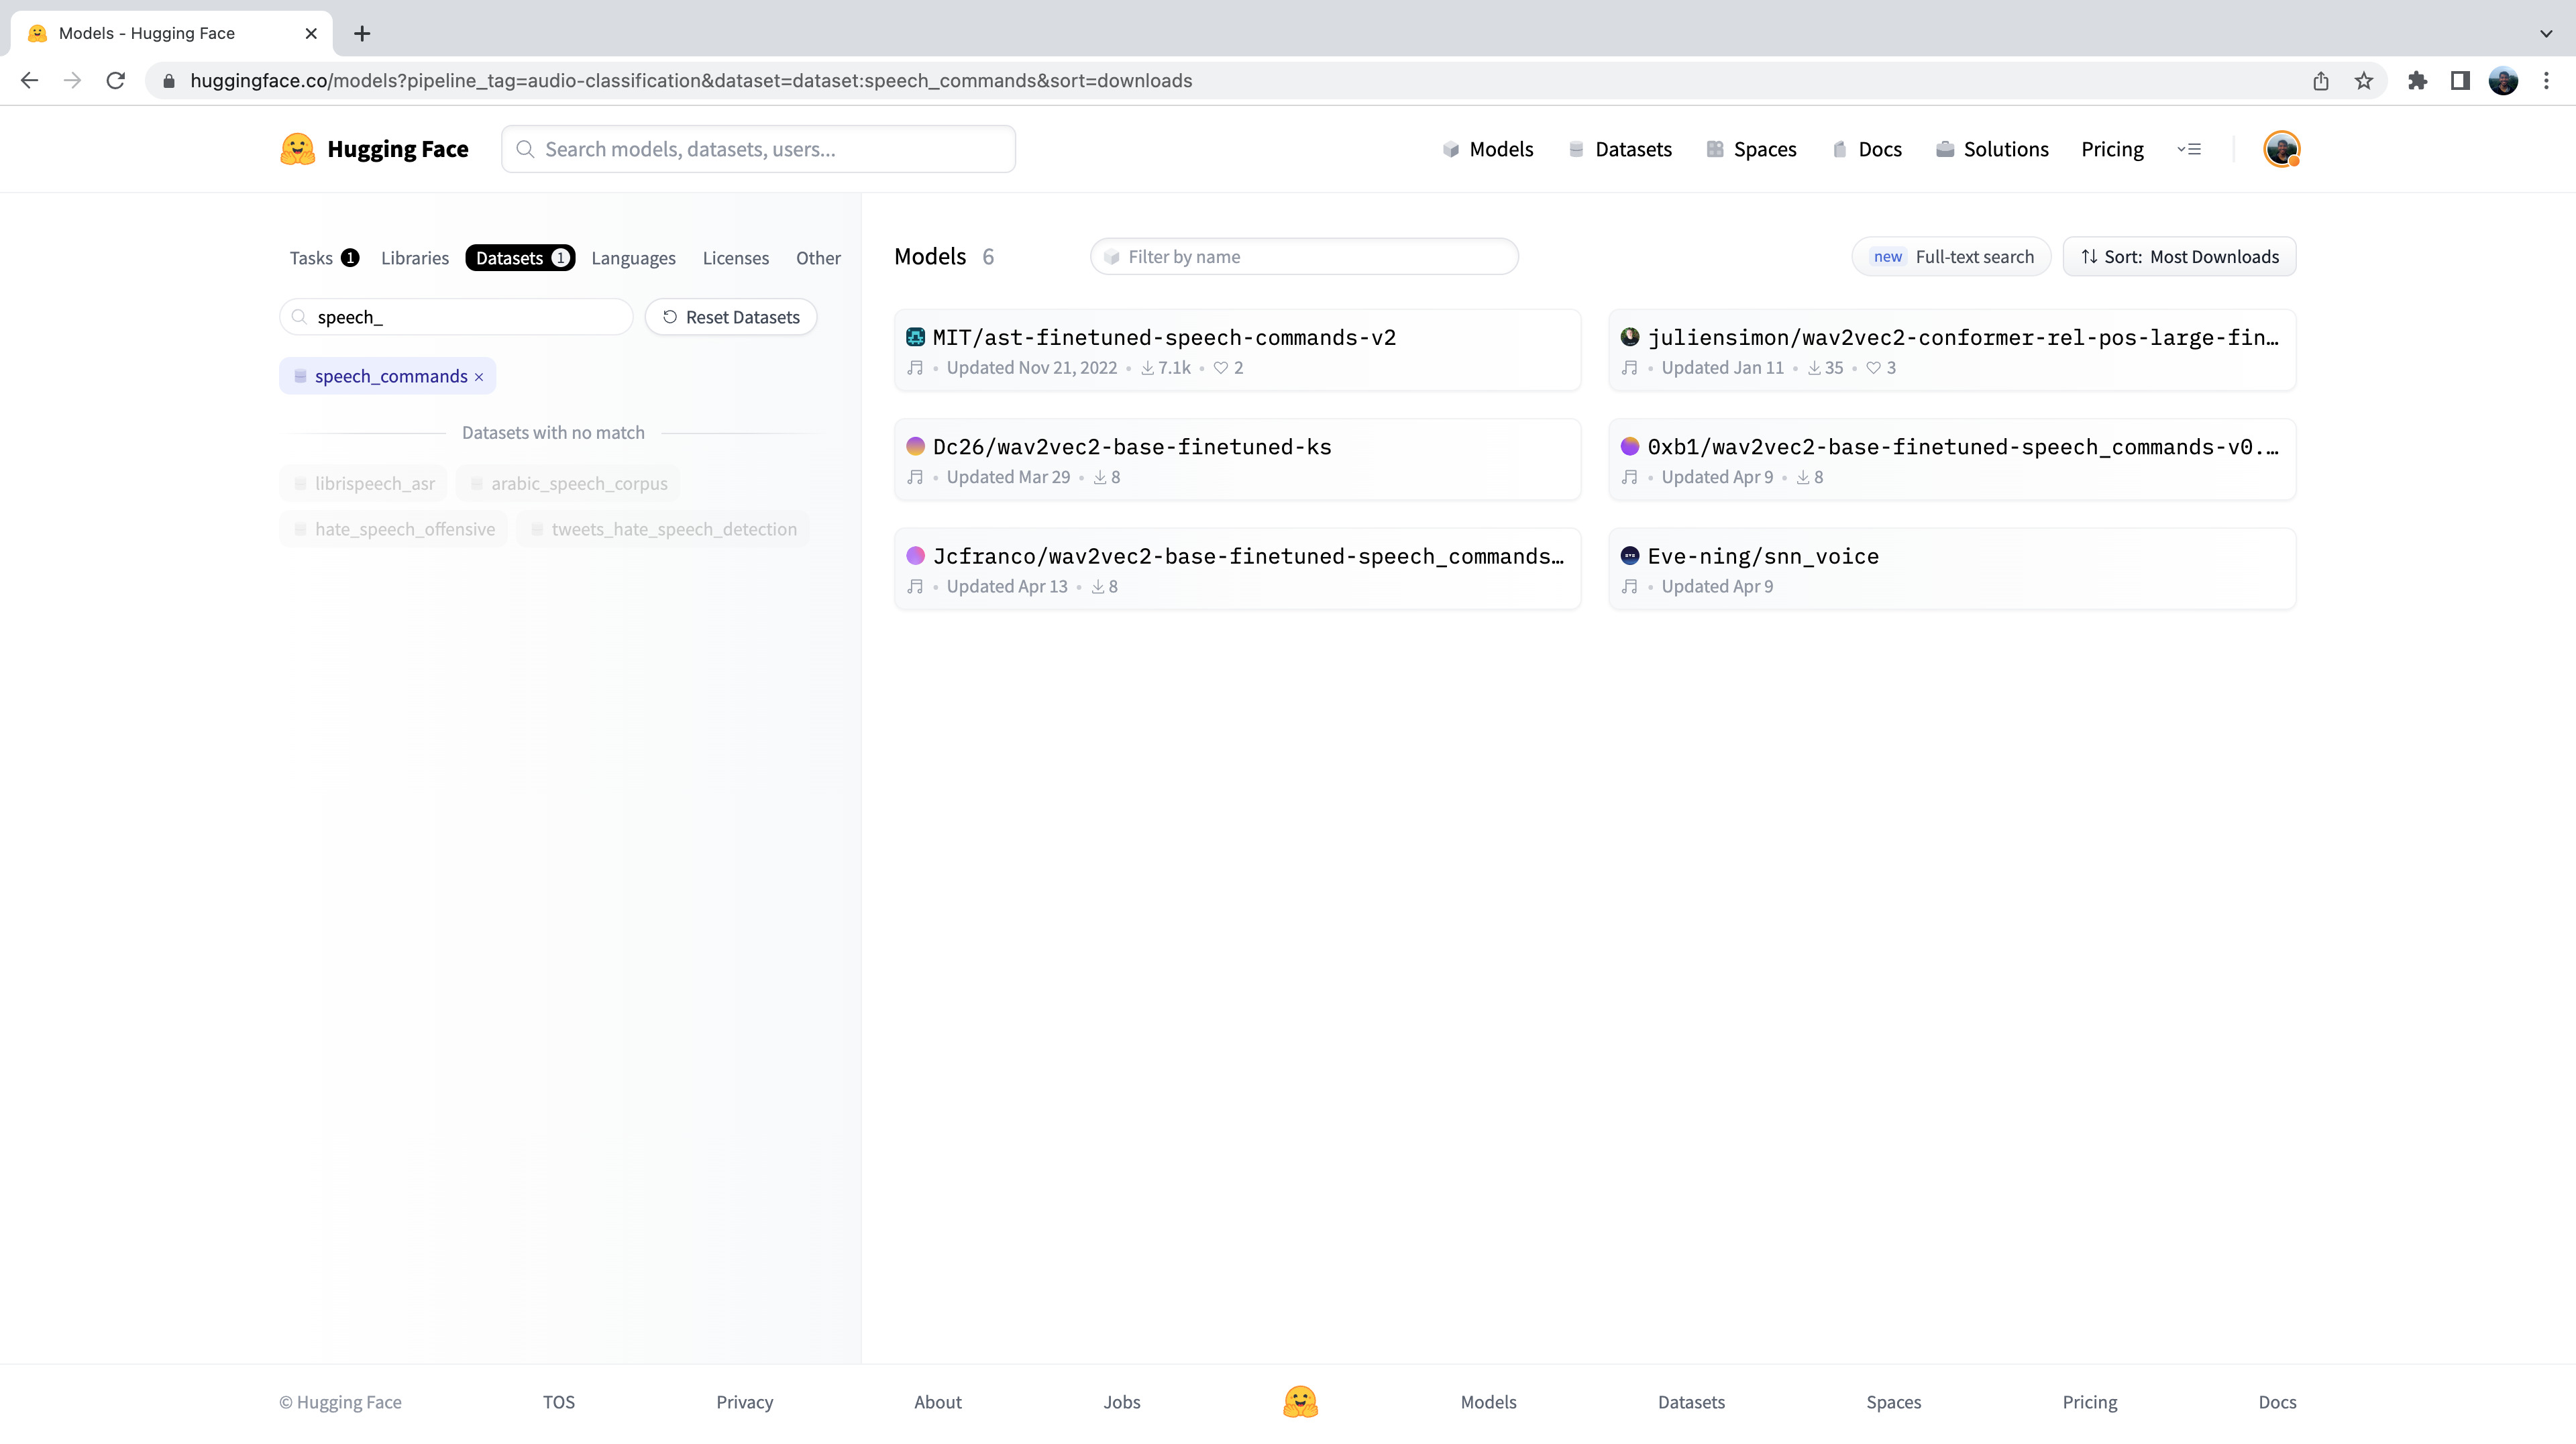Open the browser side panel icon
The height and width of the screenshot is (1444, 2576).
2460,81
